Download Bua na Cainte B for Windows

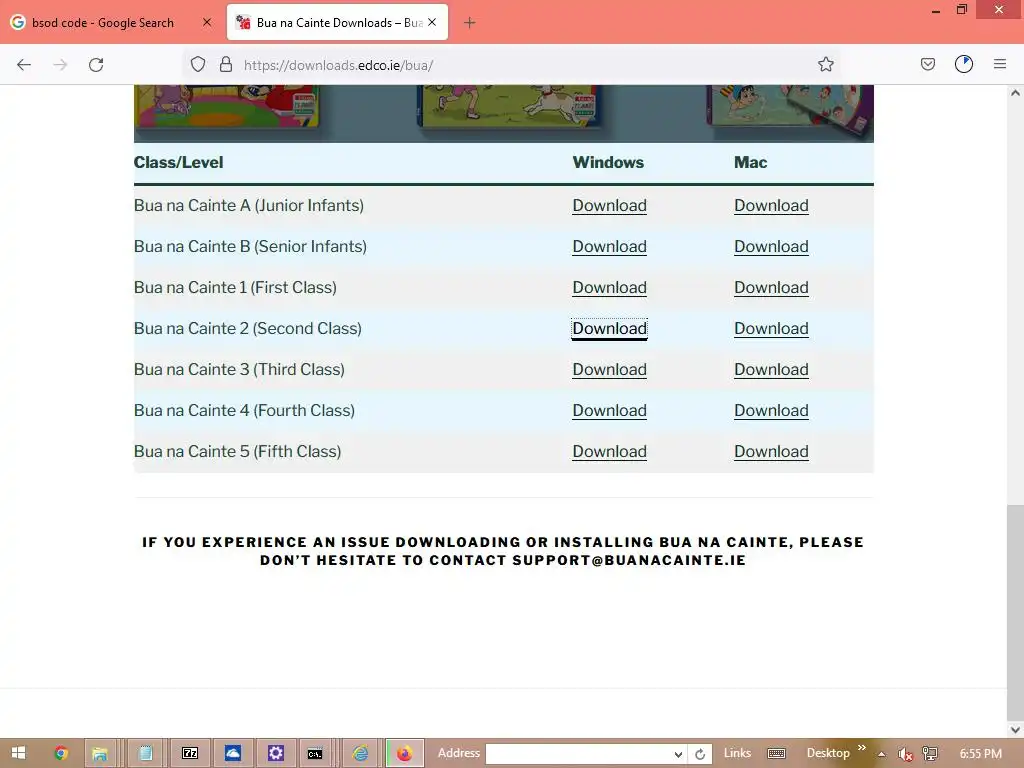pos(609,247)
